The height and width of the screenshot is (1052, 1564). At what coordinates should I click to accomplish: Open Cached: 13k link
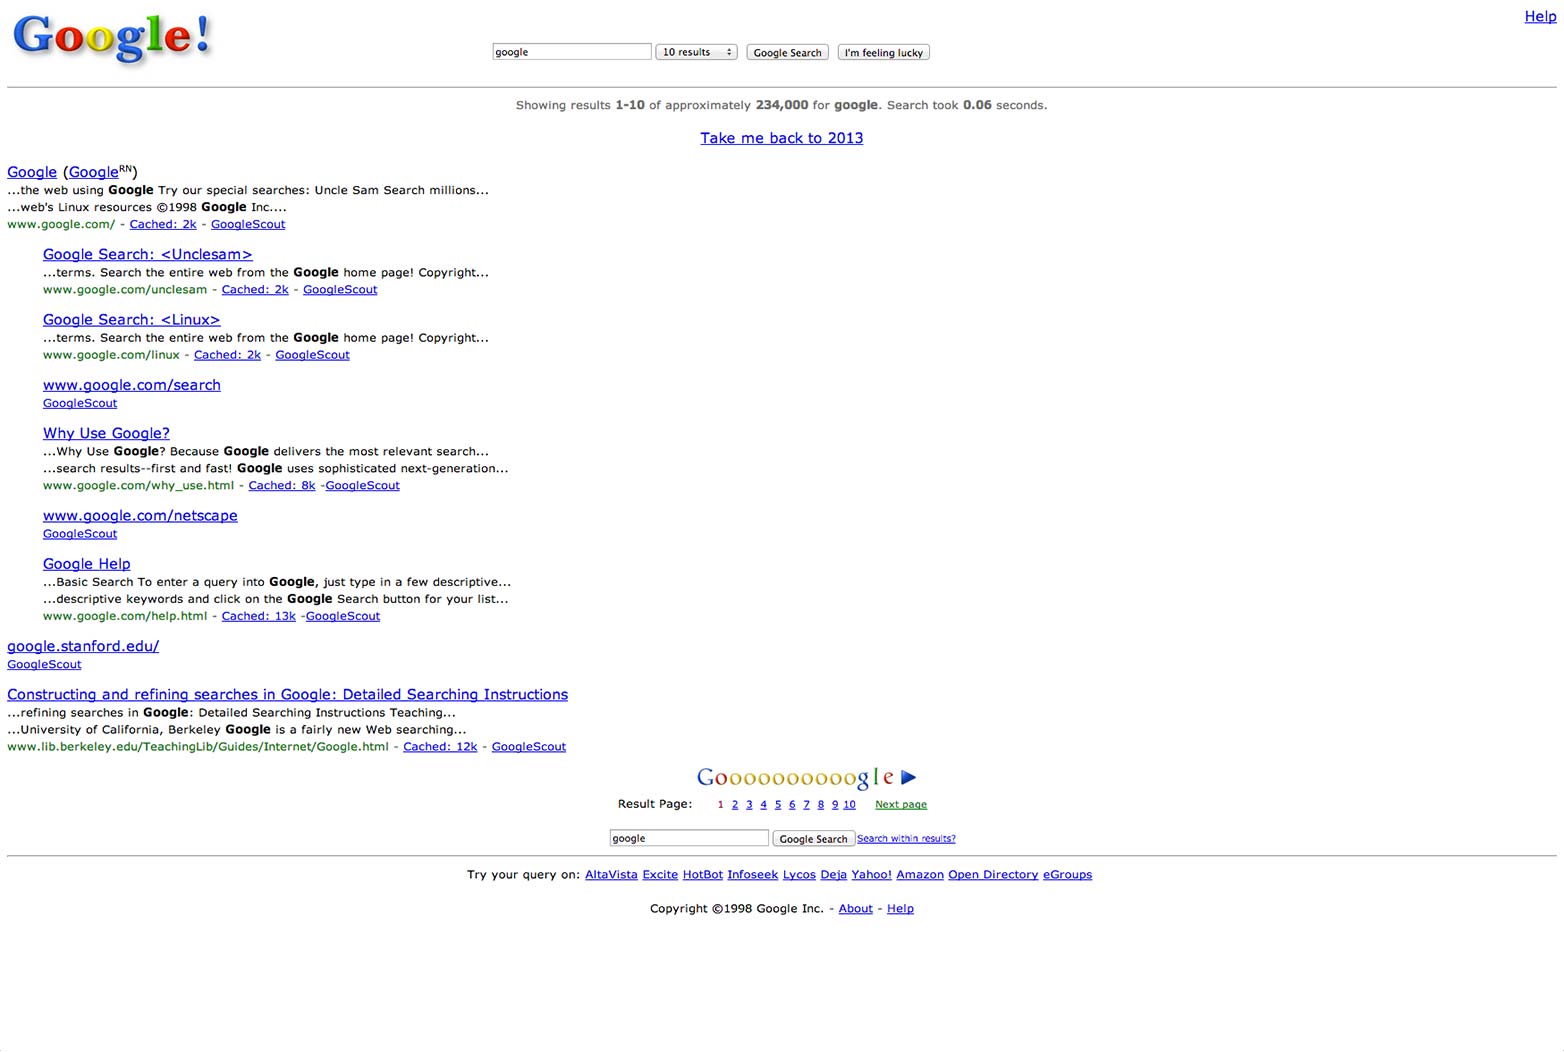pos(258,616)
